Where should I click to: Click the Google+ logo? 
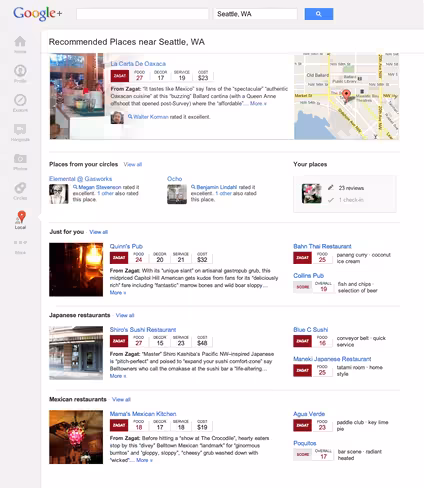[37, 14]
